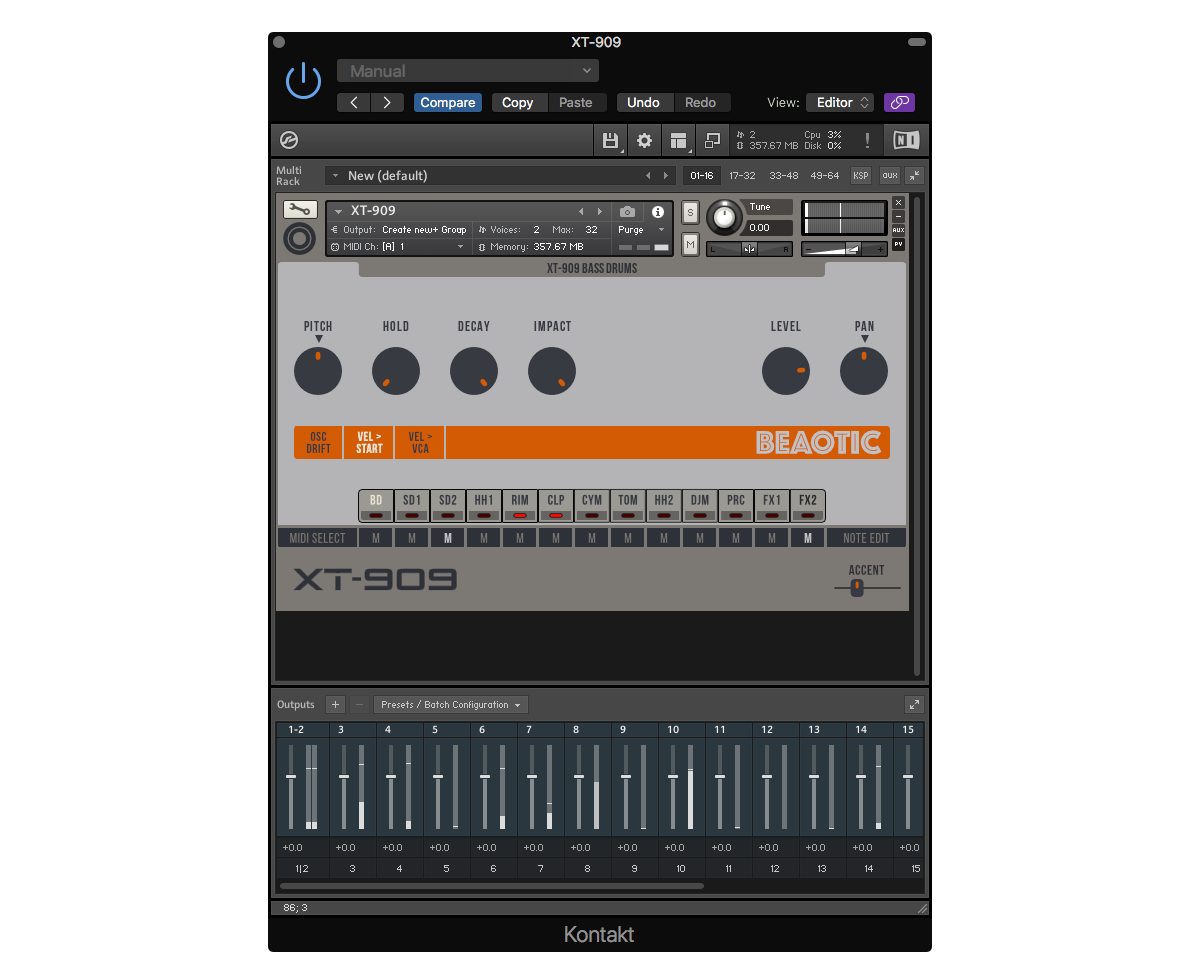Click the previous multi arrow beside New (default)

pos(647,176)
